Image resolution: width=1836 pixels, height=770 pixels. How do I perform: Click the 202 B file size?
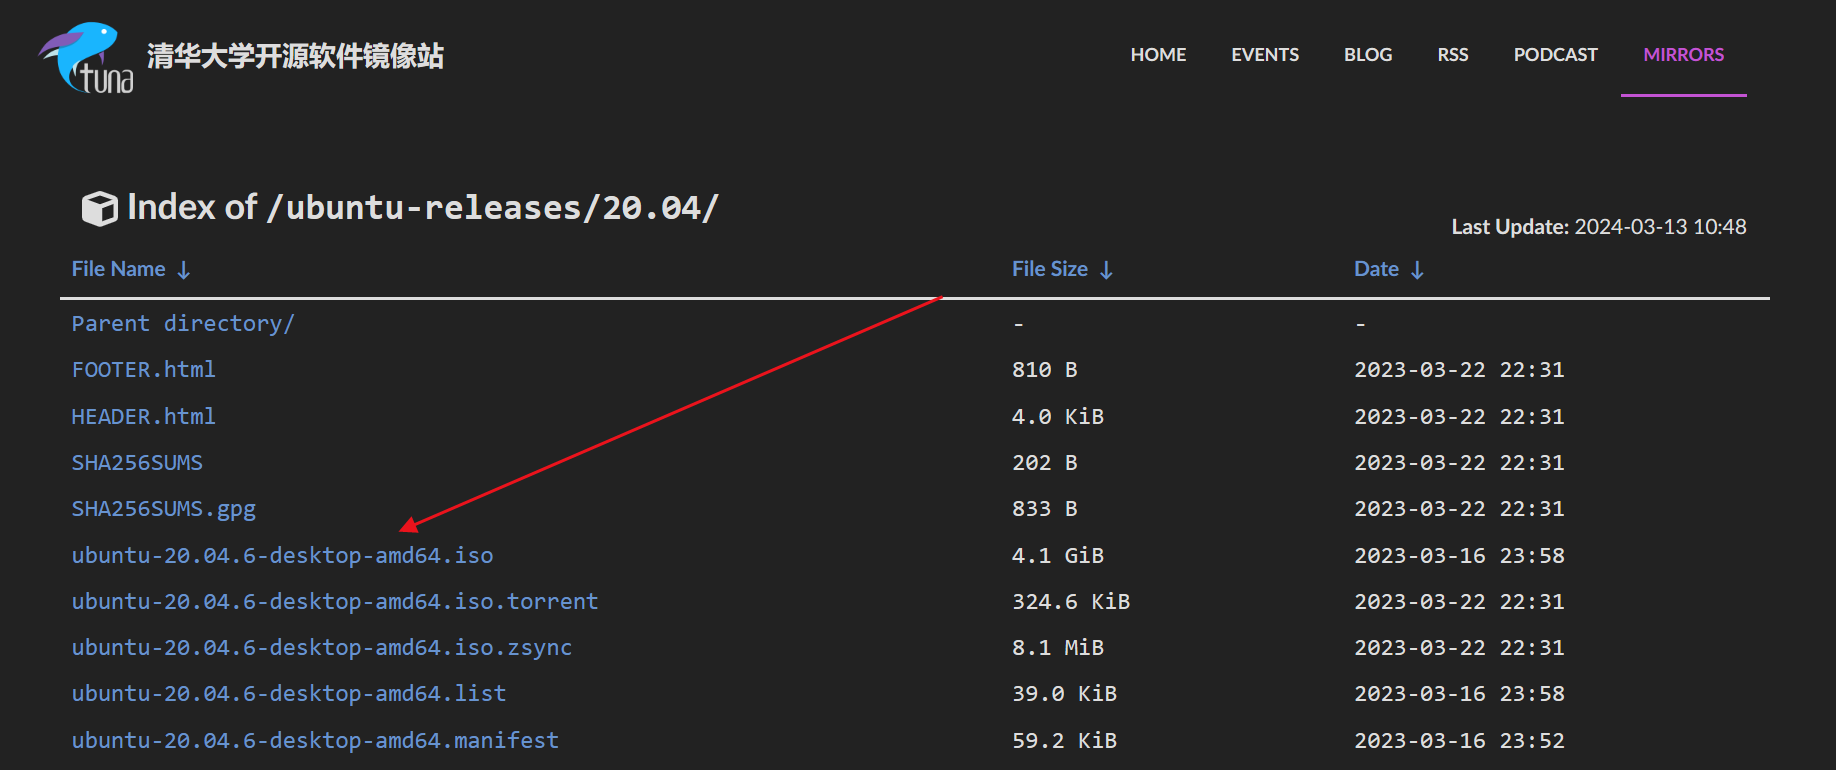tap(1045, 463)
